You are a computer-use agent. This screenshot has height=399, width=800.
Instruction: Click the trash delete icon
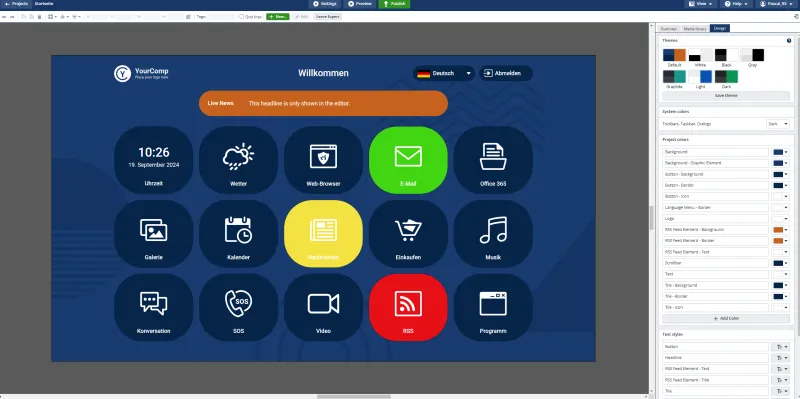(x=39, y=17)
